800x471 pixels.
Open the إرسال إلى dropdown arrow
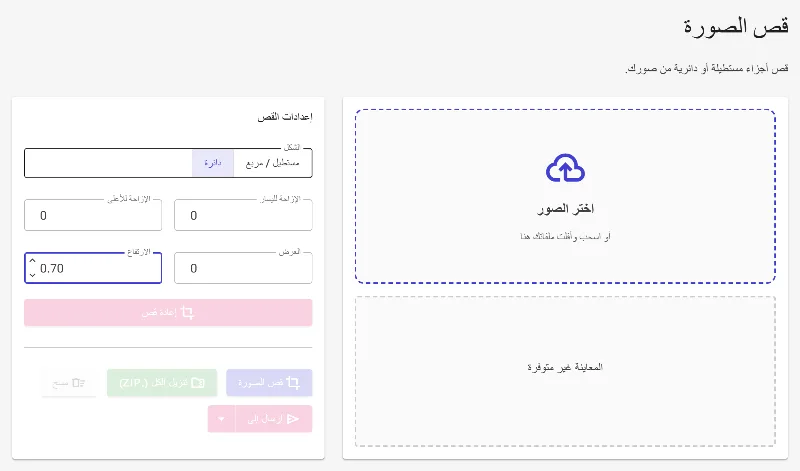pyautogui.click(x=221, y=419)
